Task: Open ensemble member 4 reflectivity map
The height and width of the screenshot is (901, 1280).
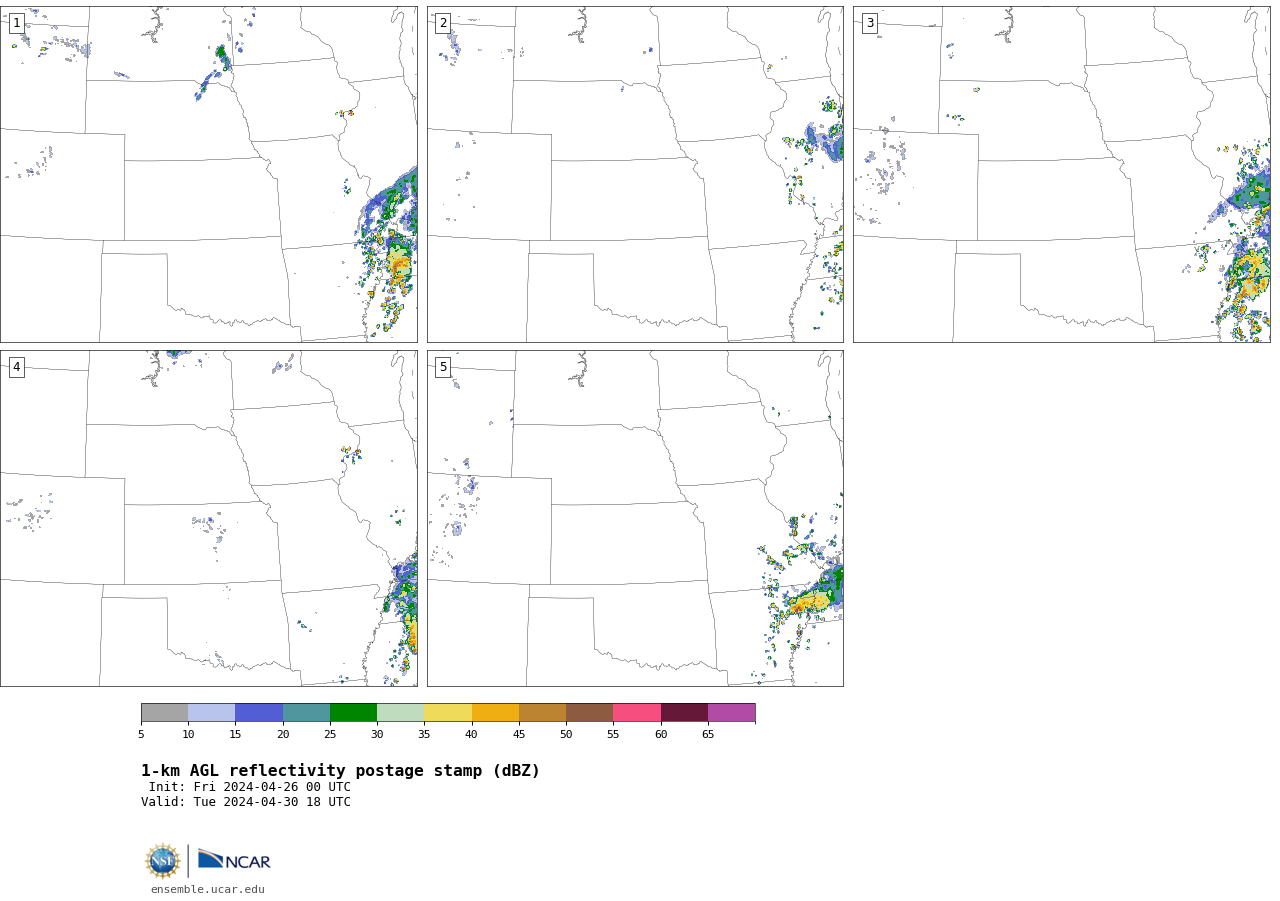Action: point(209,518)
